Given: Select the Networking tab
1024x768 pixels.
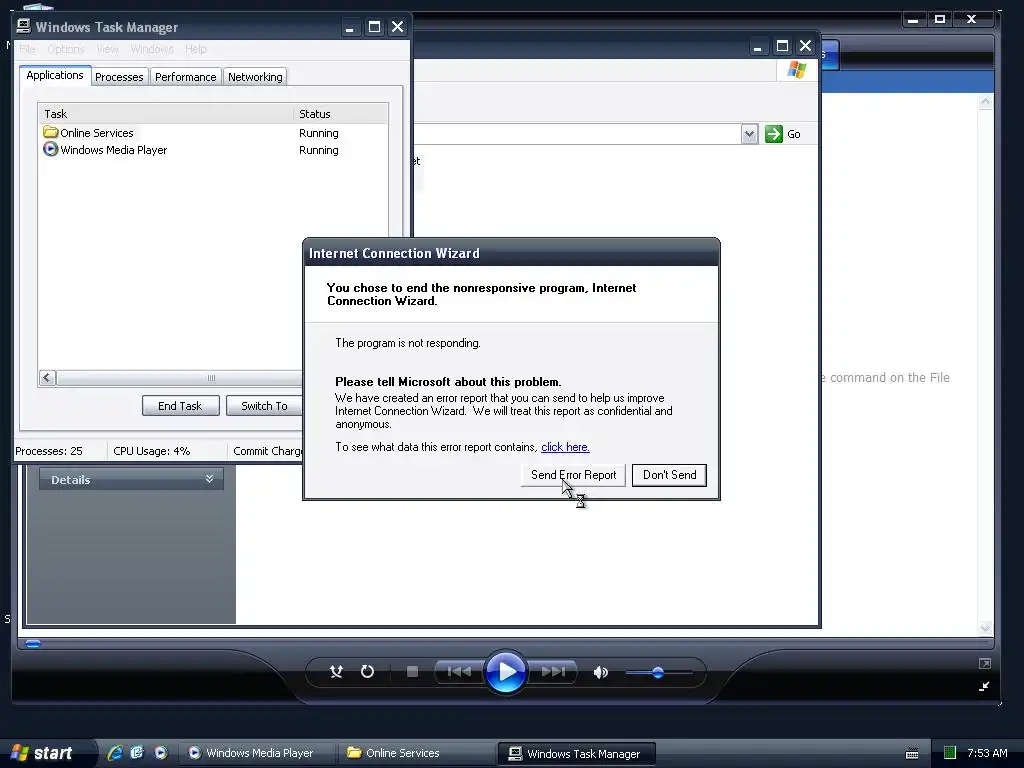Looking at the screenshot, I should pos(255,77).
